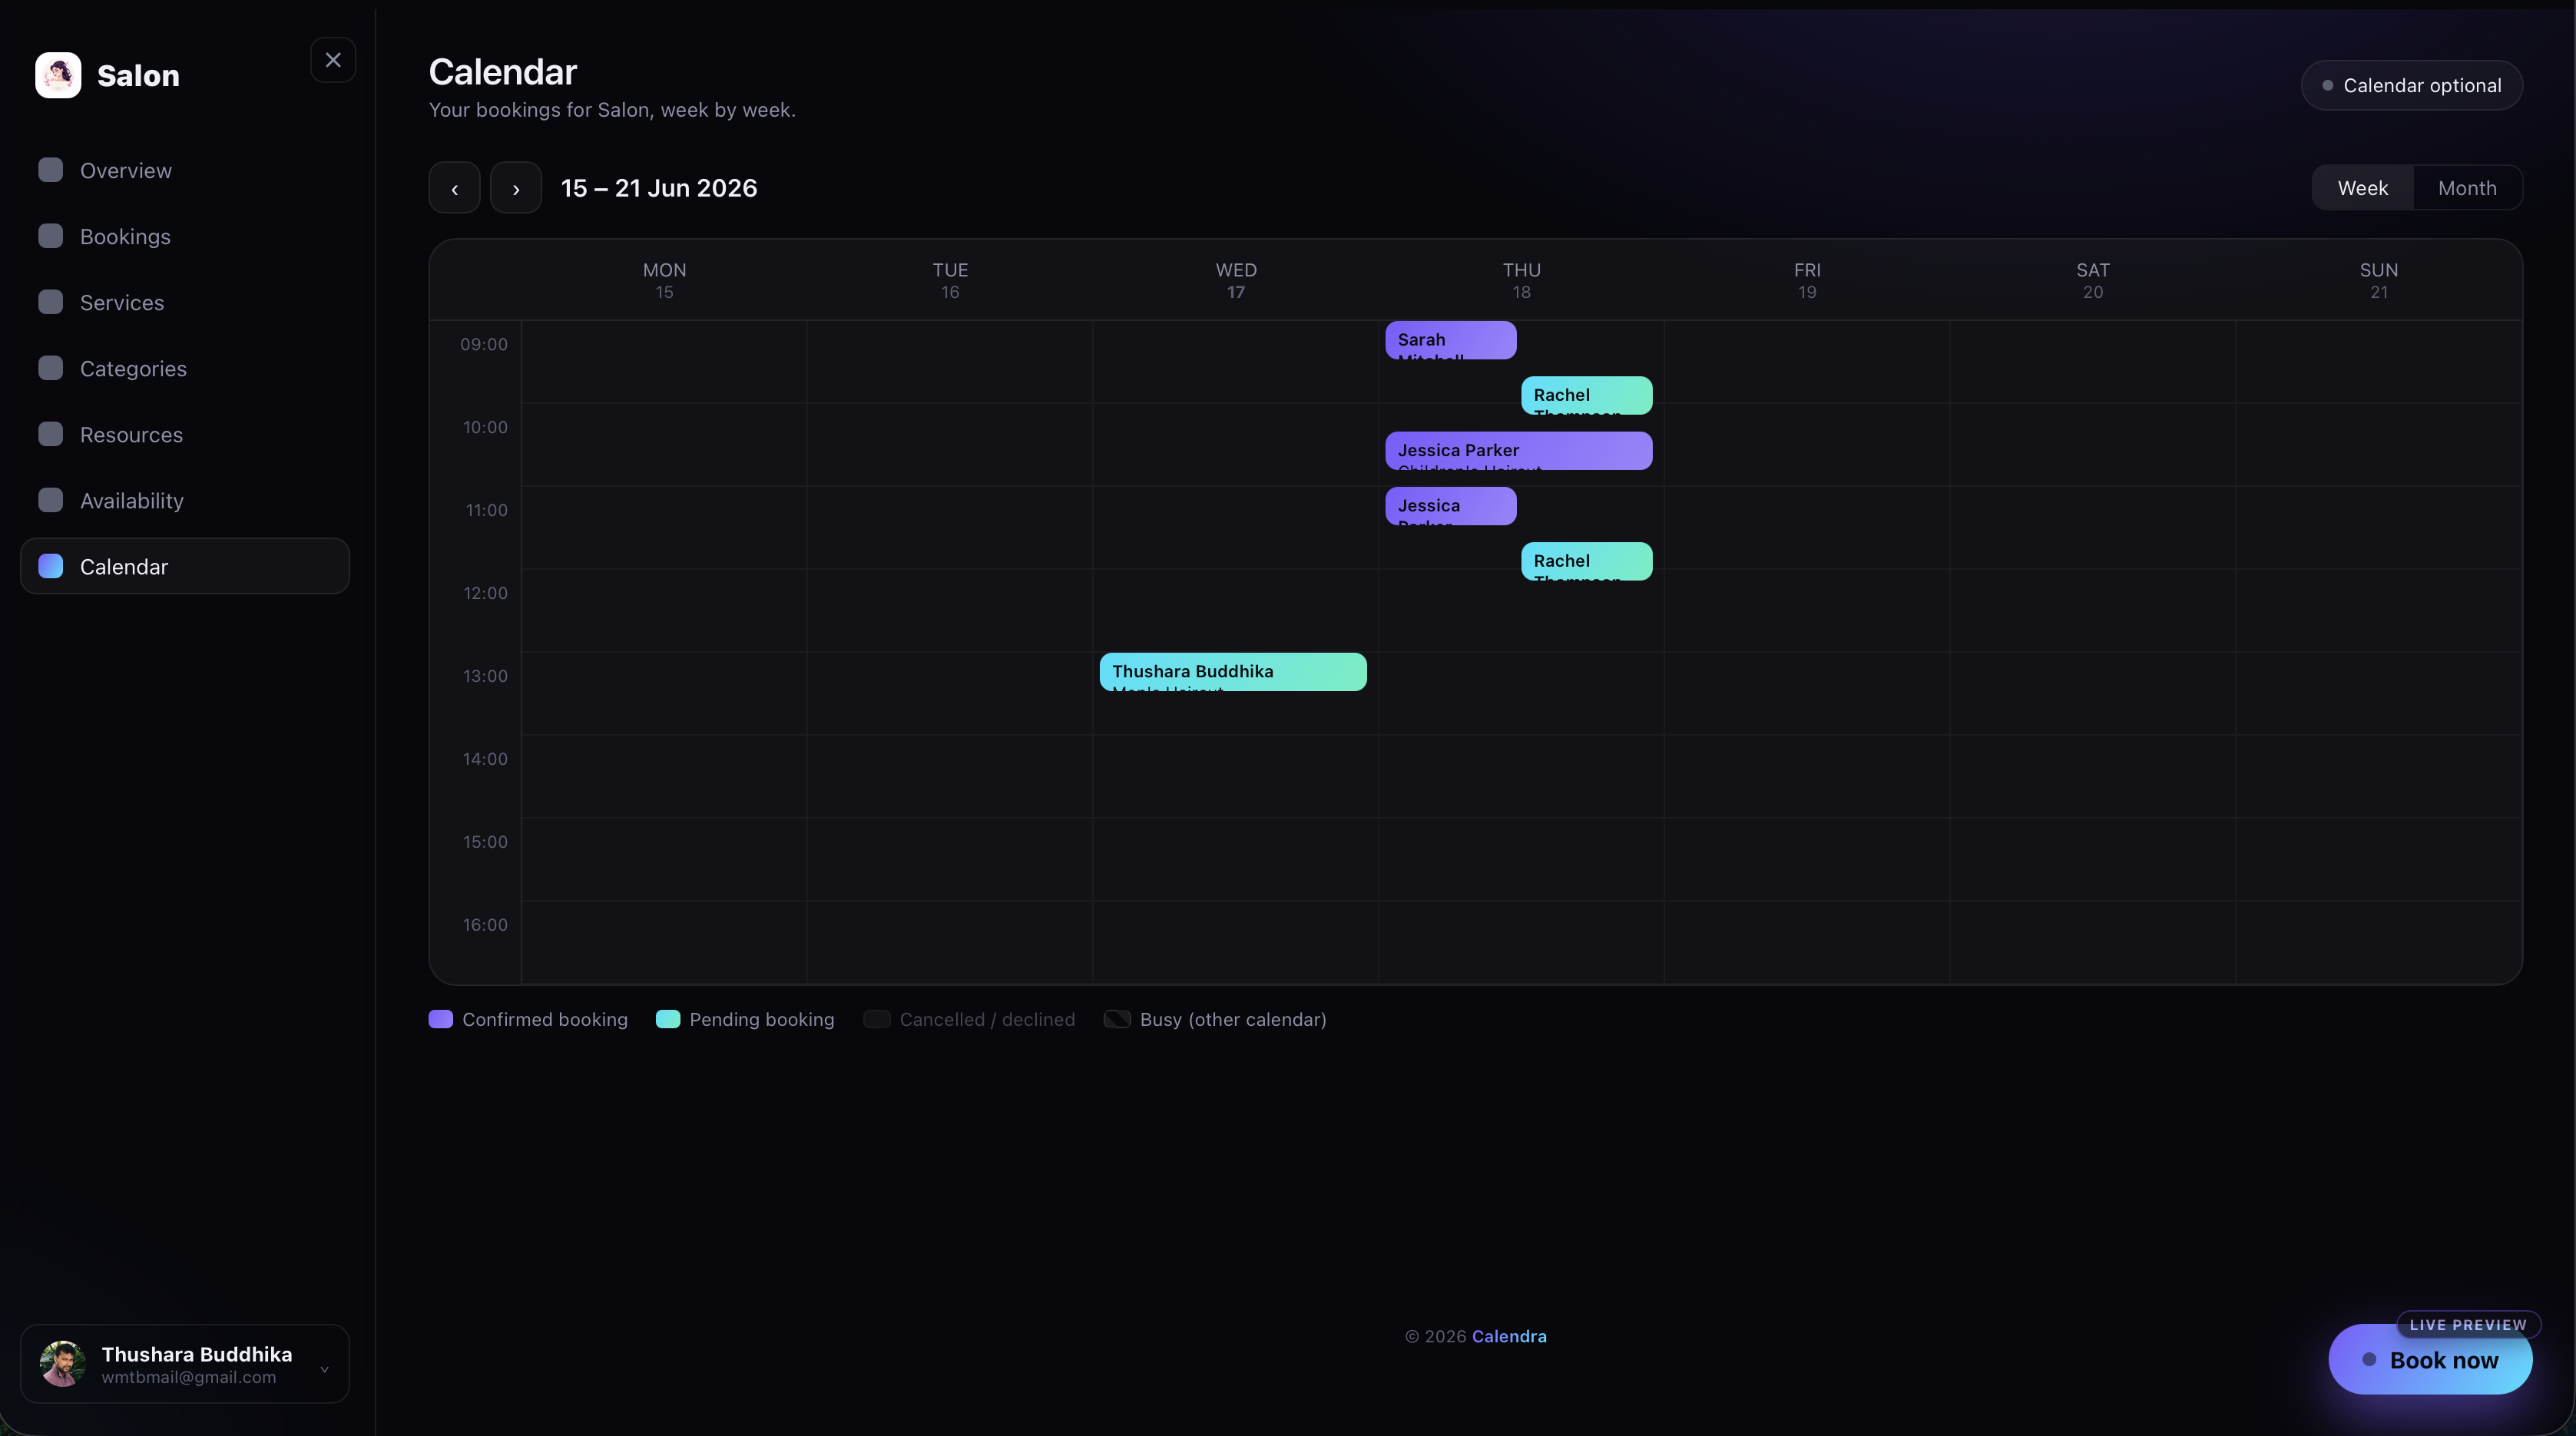Image resolution: width=2576 pixels, height=1436 pixels.
Task: Click the Busy (other calendar) legend swatch
Action: [x=1117, y=1019]
